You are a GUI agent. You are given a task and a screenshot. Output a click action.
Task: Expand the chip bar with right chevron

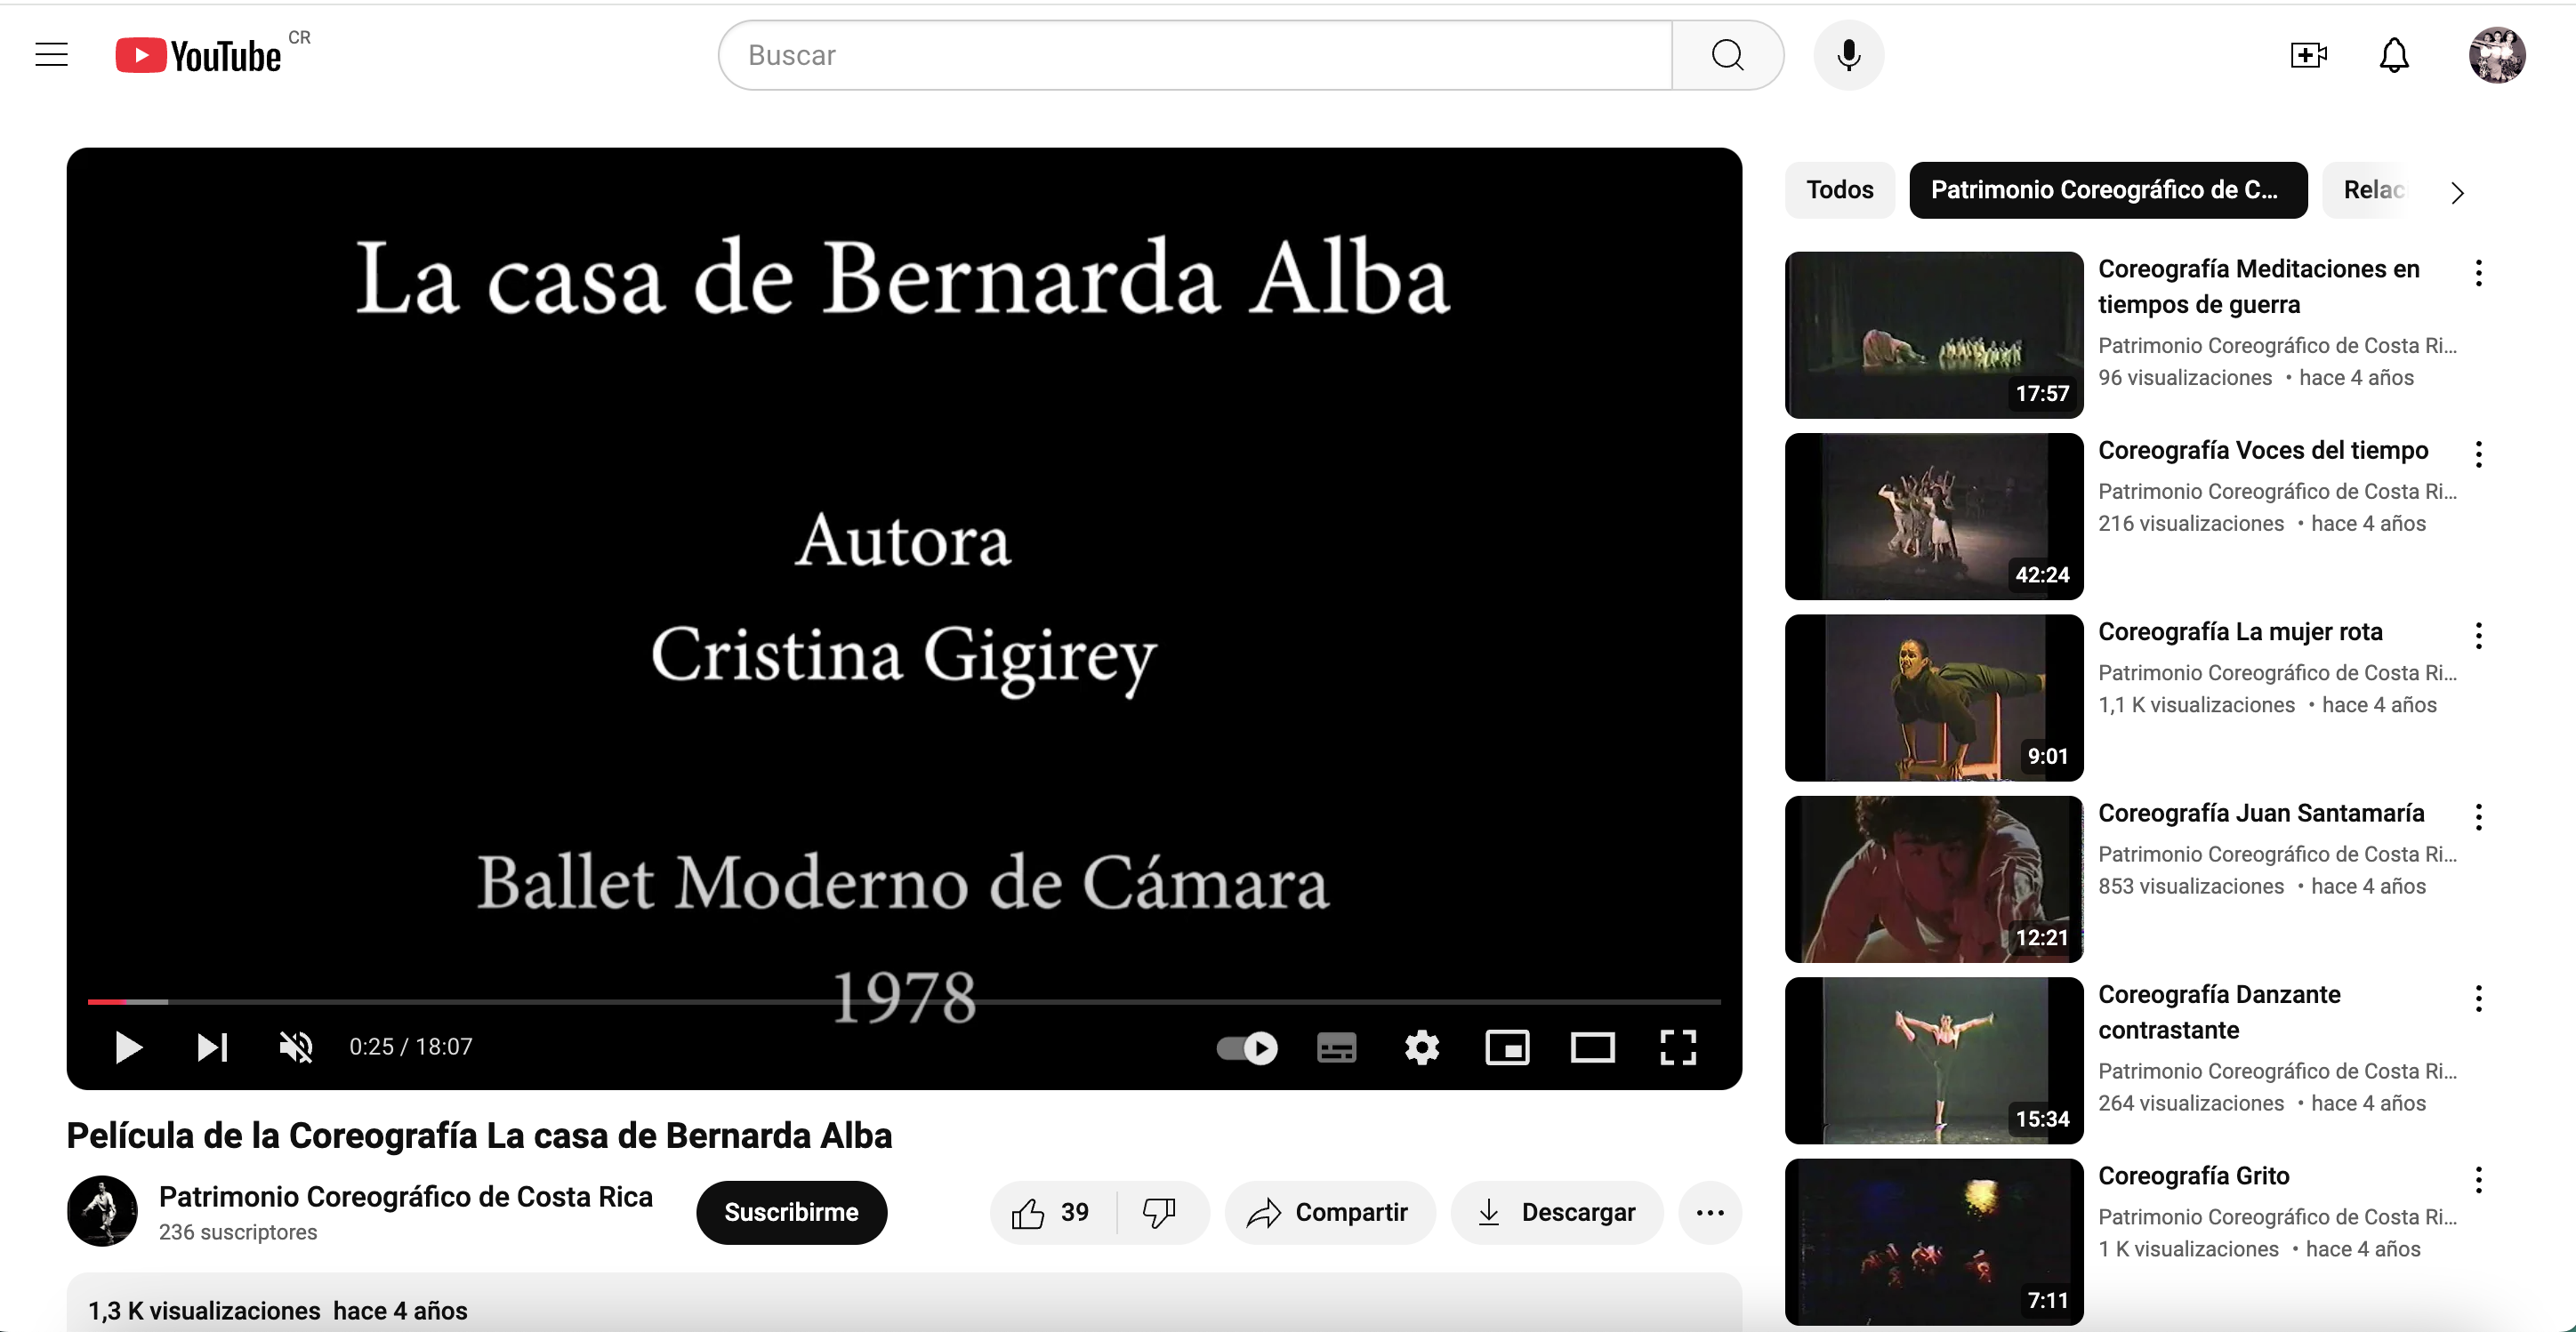(2457, 192)
